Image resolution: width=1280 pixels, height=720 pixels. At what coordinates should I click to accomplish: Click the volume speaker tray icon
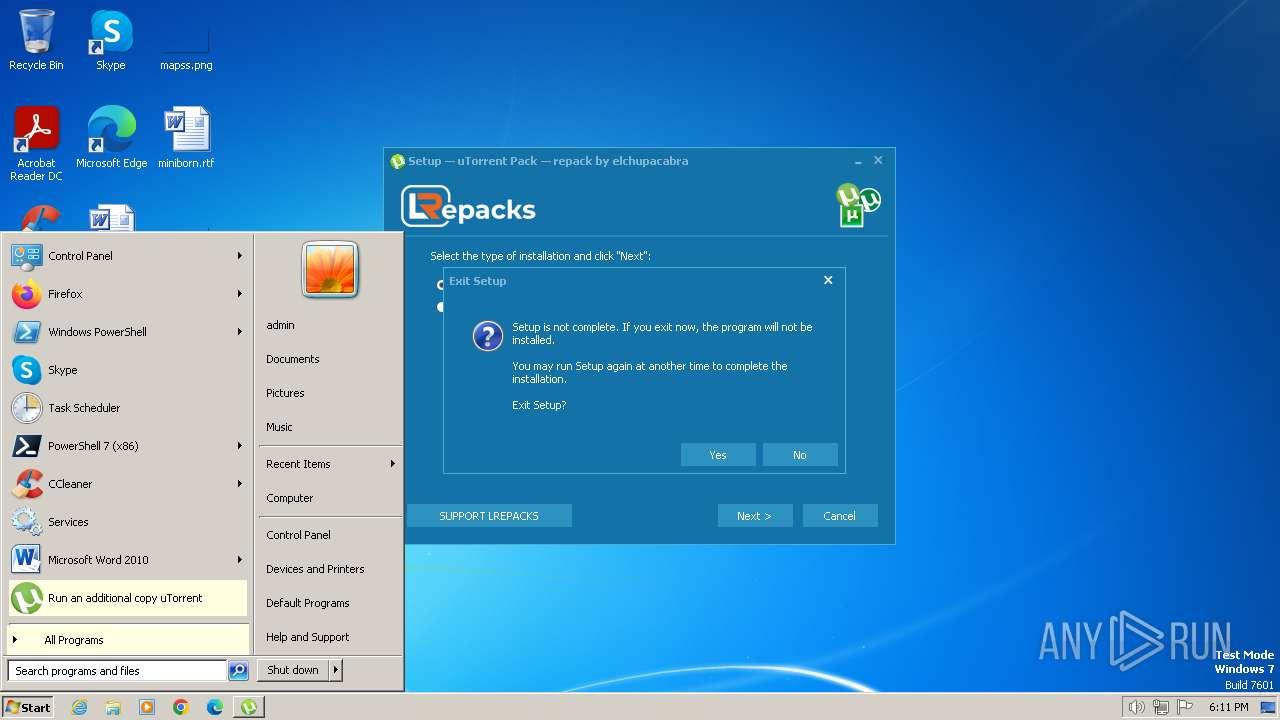click(x=1136, y=707)
